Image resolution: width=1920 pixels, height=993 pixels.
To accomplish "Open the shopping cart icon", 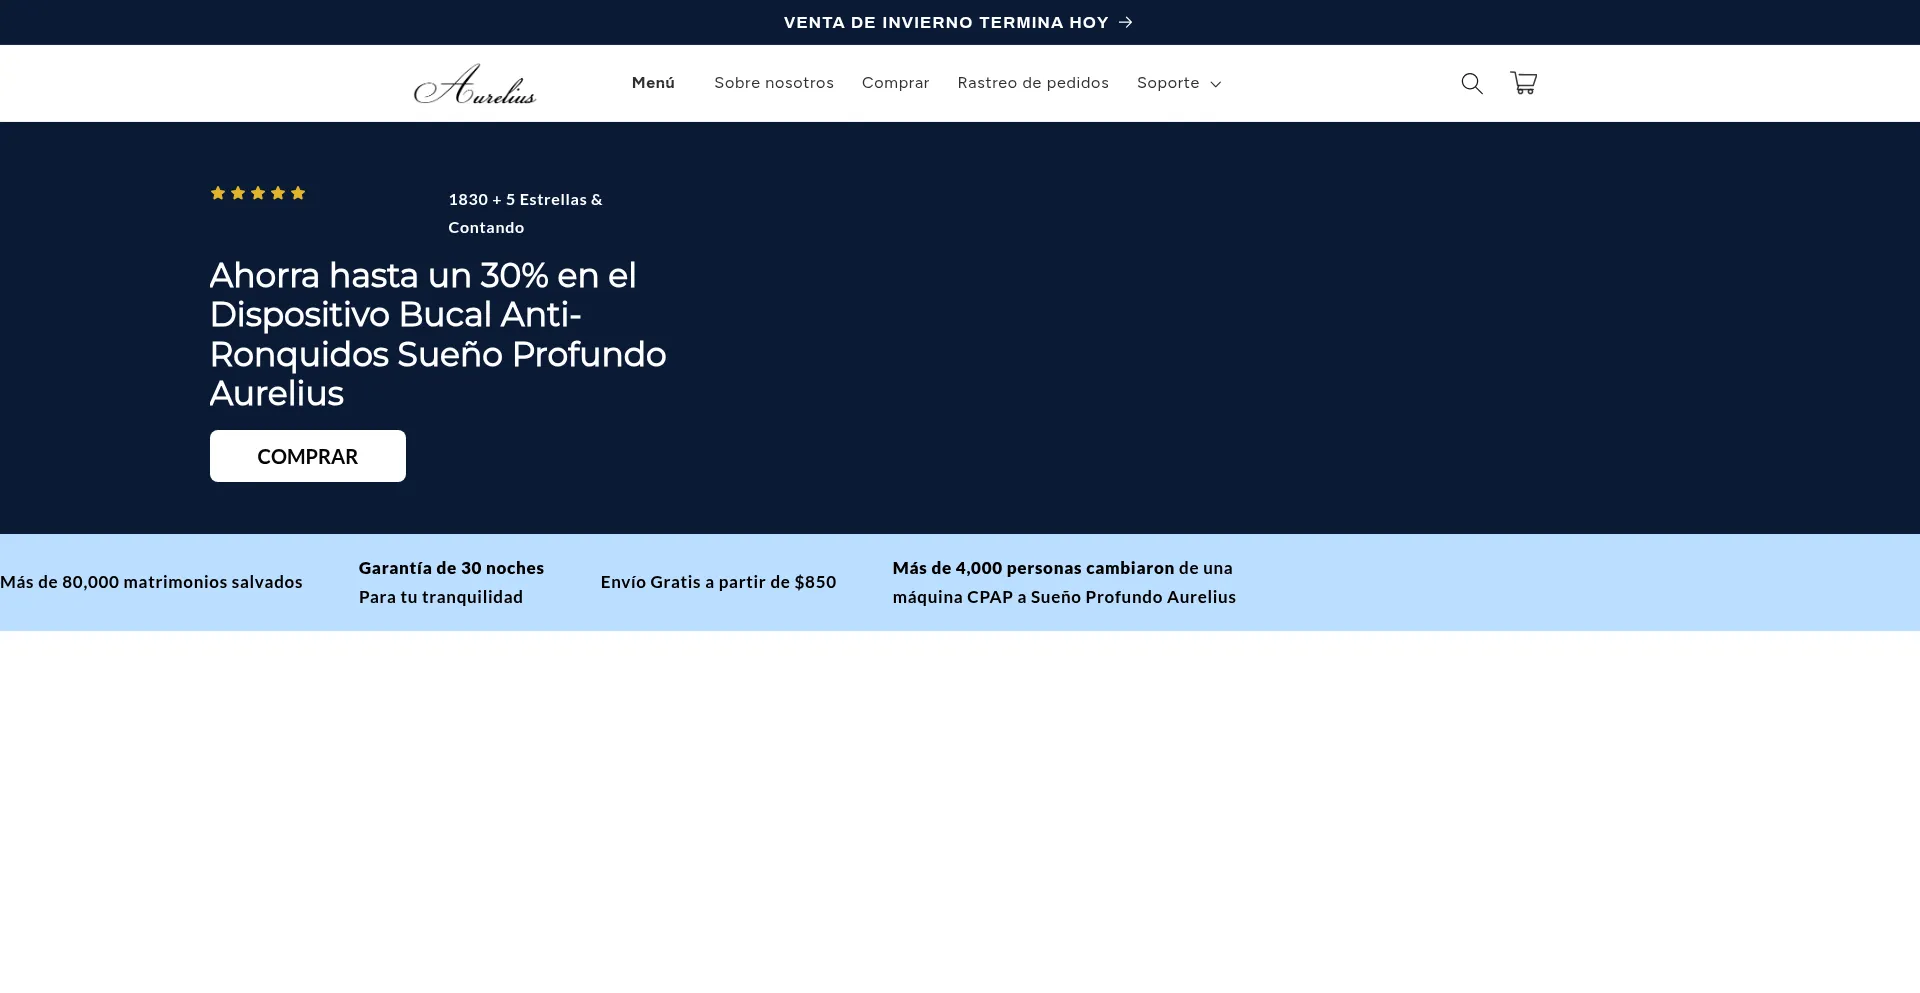I will (x=1523, y=83).
